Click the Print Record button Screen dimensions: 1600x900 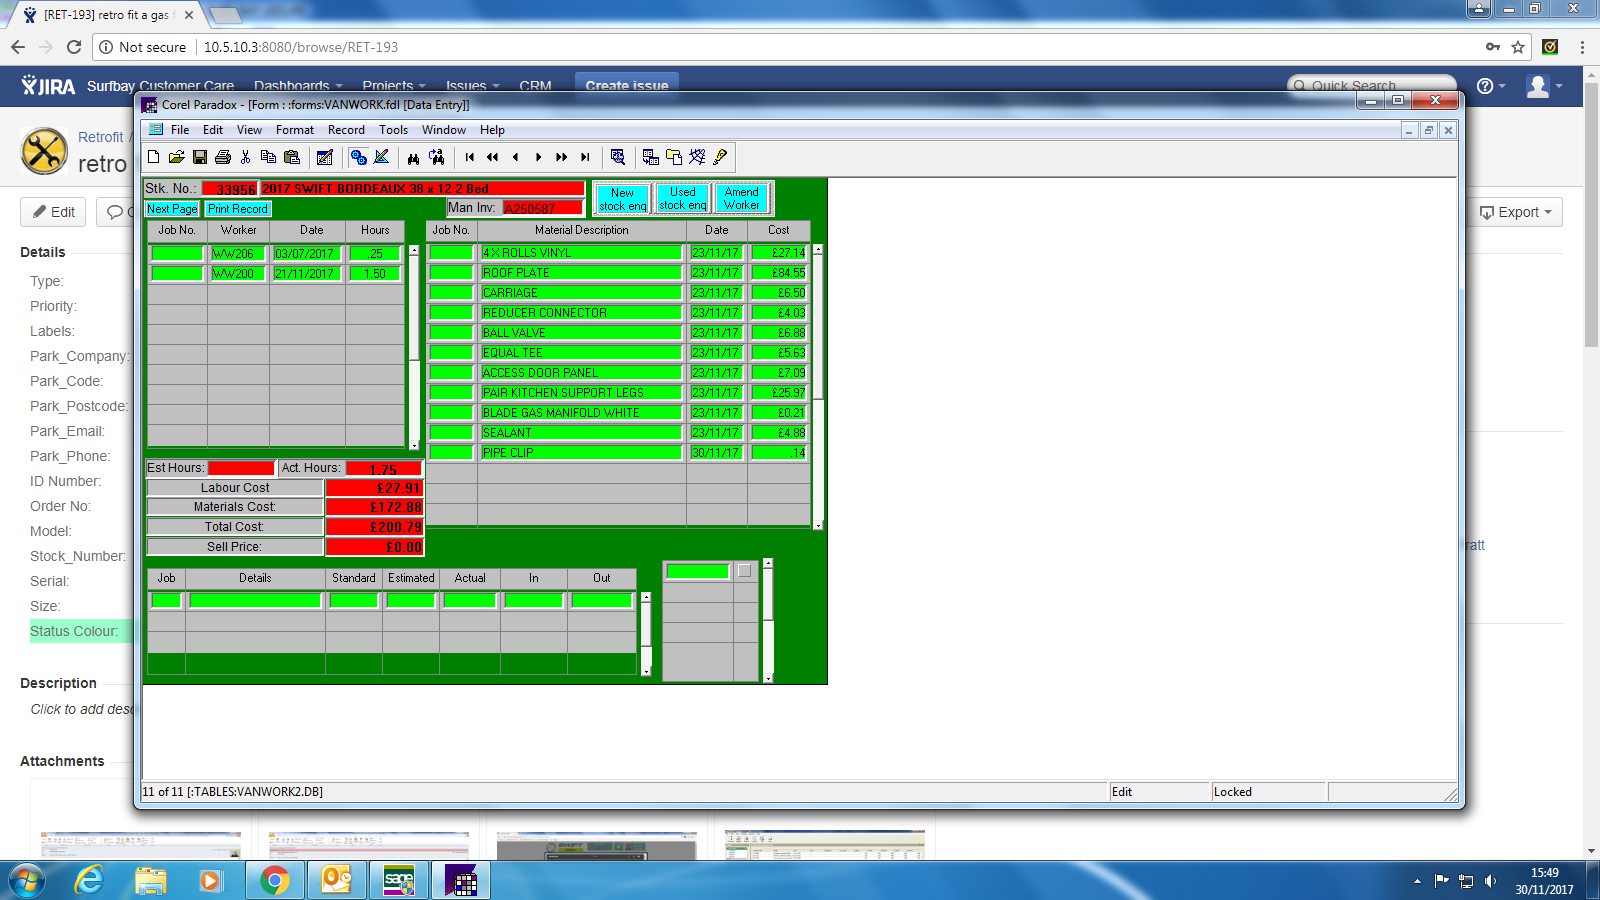point(238,209)
